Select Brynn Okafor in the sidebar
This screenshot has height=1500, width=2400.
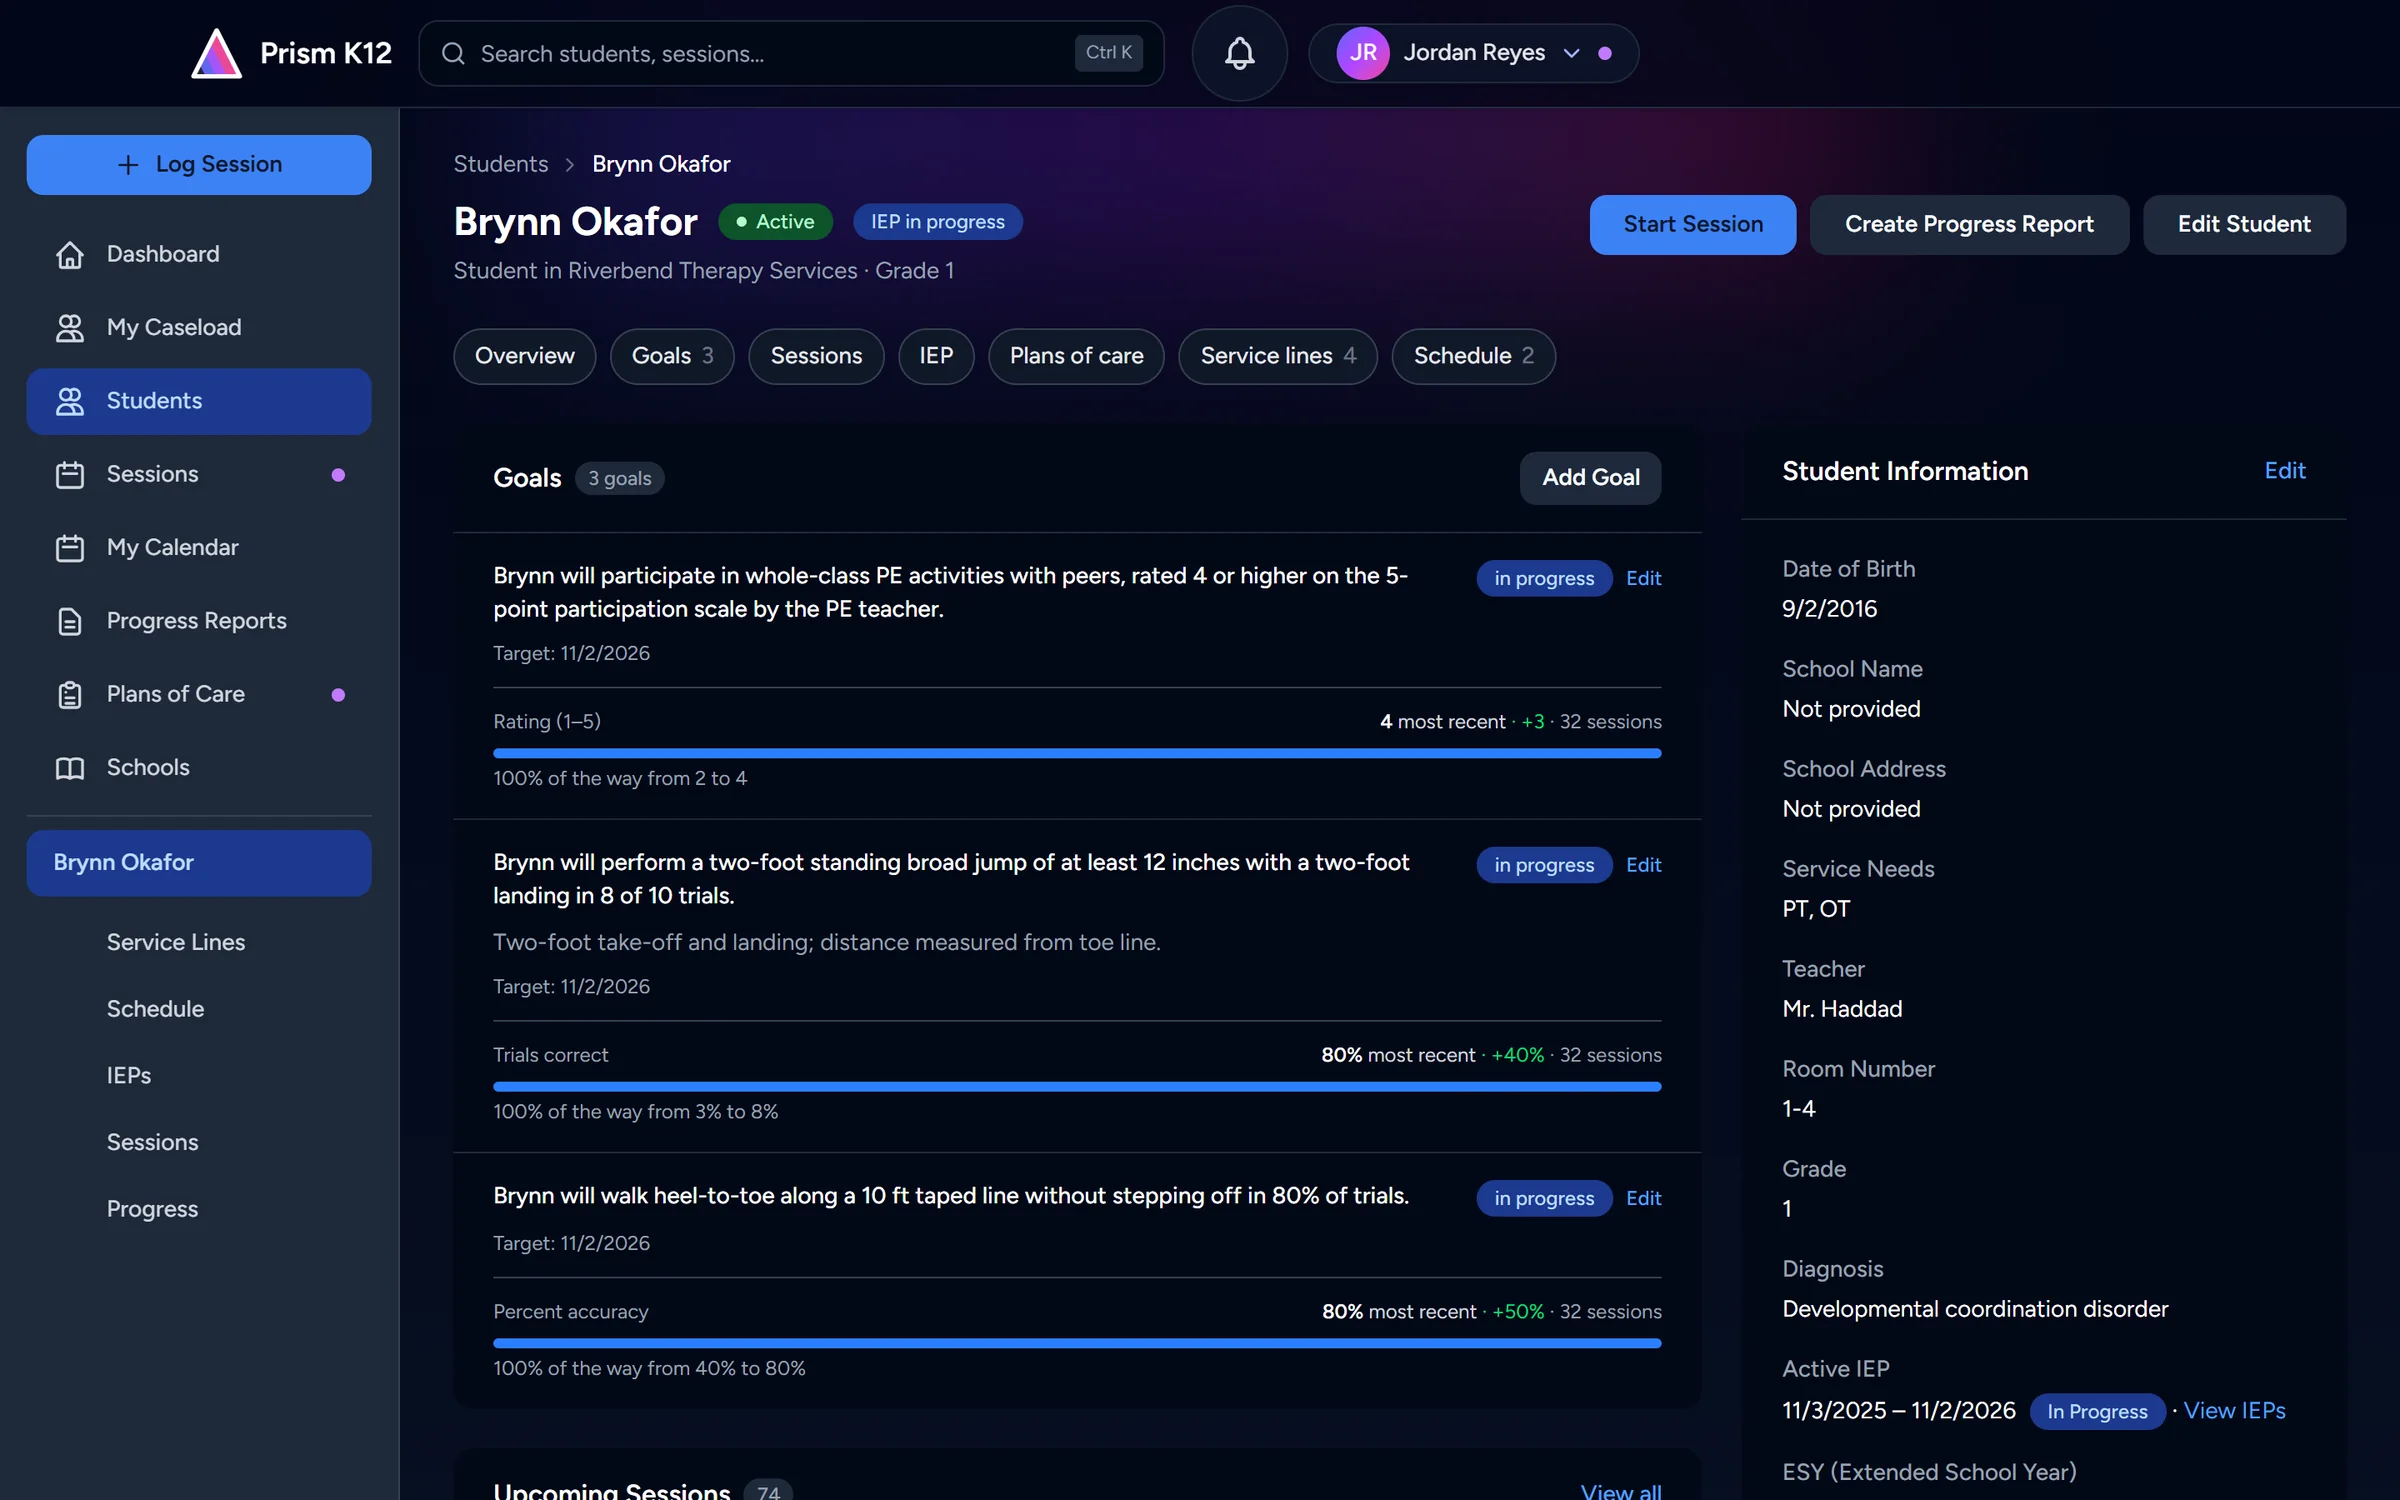[199, 863]
